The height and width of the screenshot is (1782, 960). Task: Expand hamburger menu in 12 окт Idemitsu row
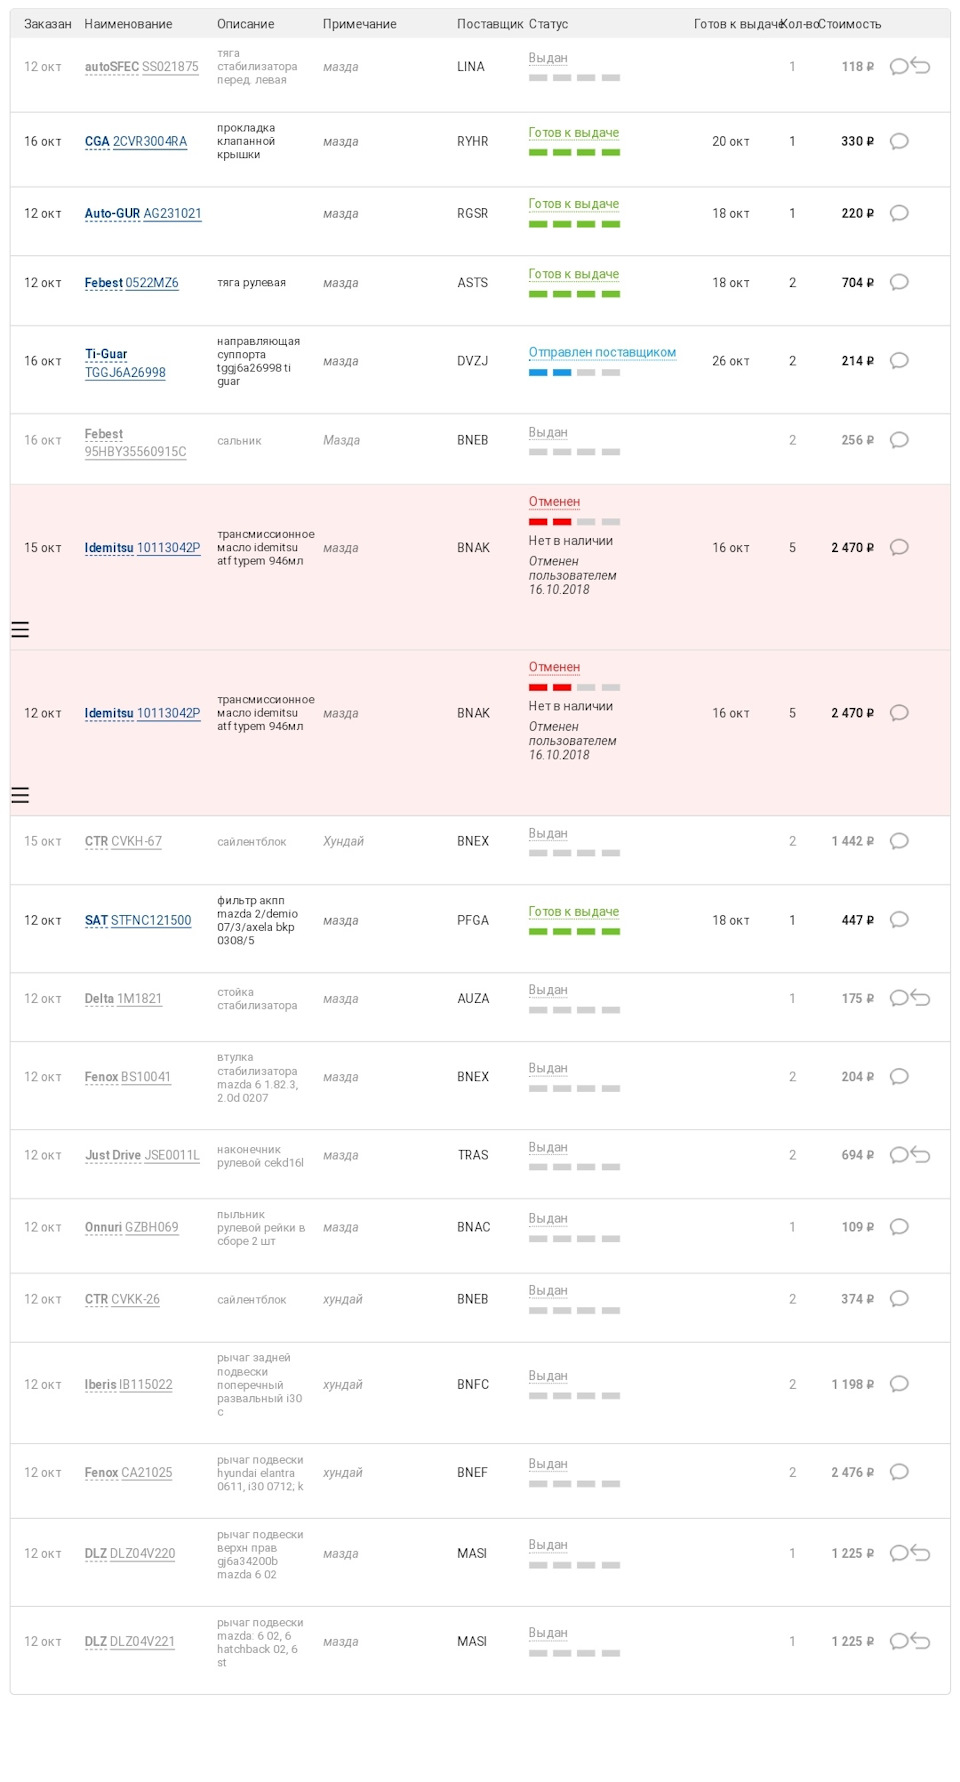[20, 795]
